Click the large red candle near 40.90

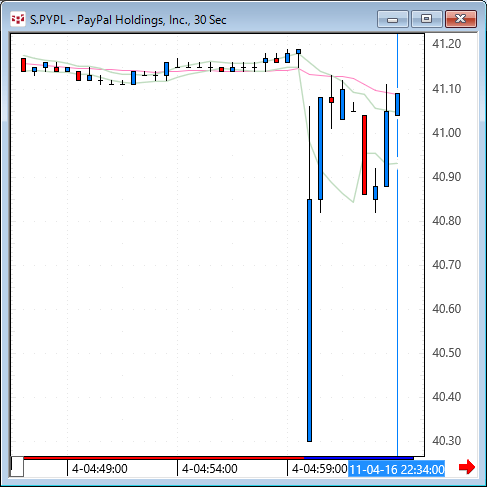coord(364,155)
